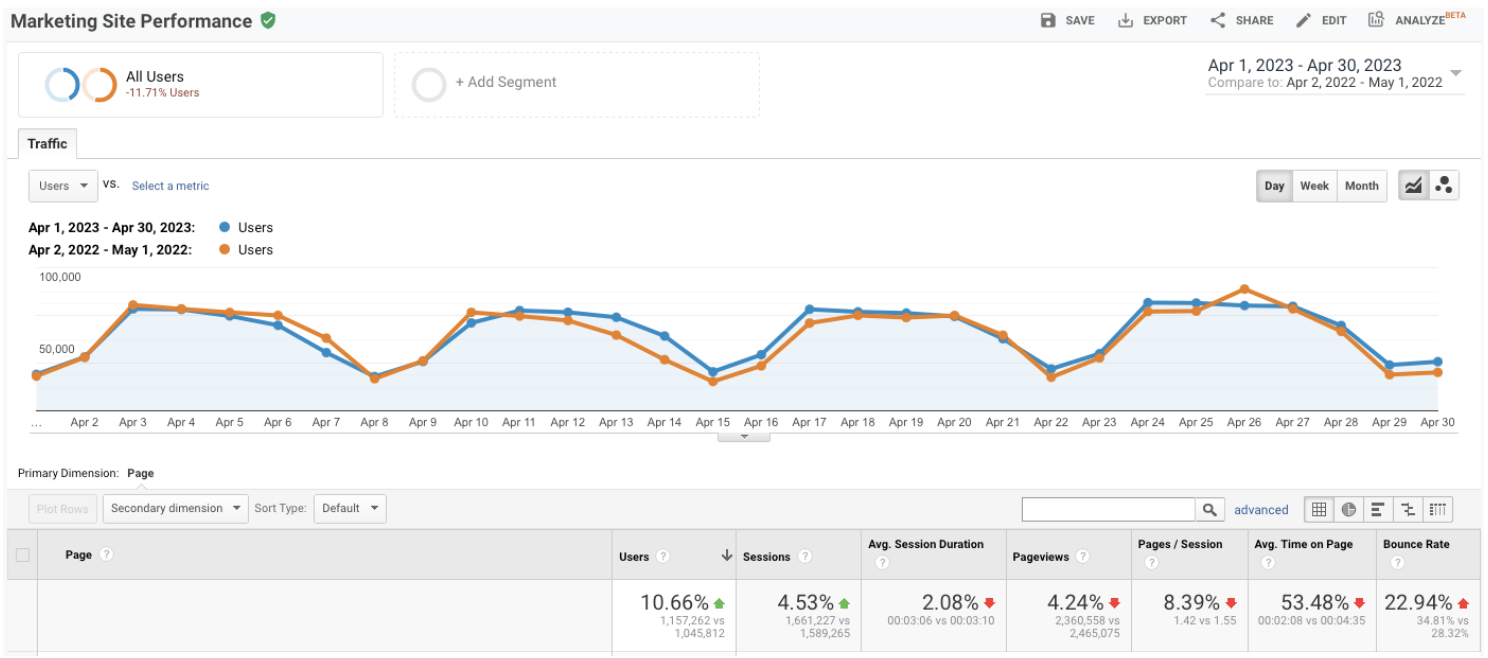This screenshot has width=1488, height=658.
Task: Open the Share report option
Action: click(x=1217, y=20)
